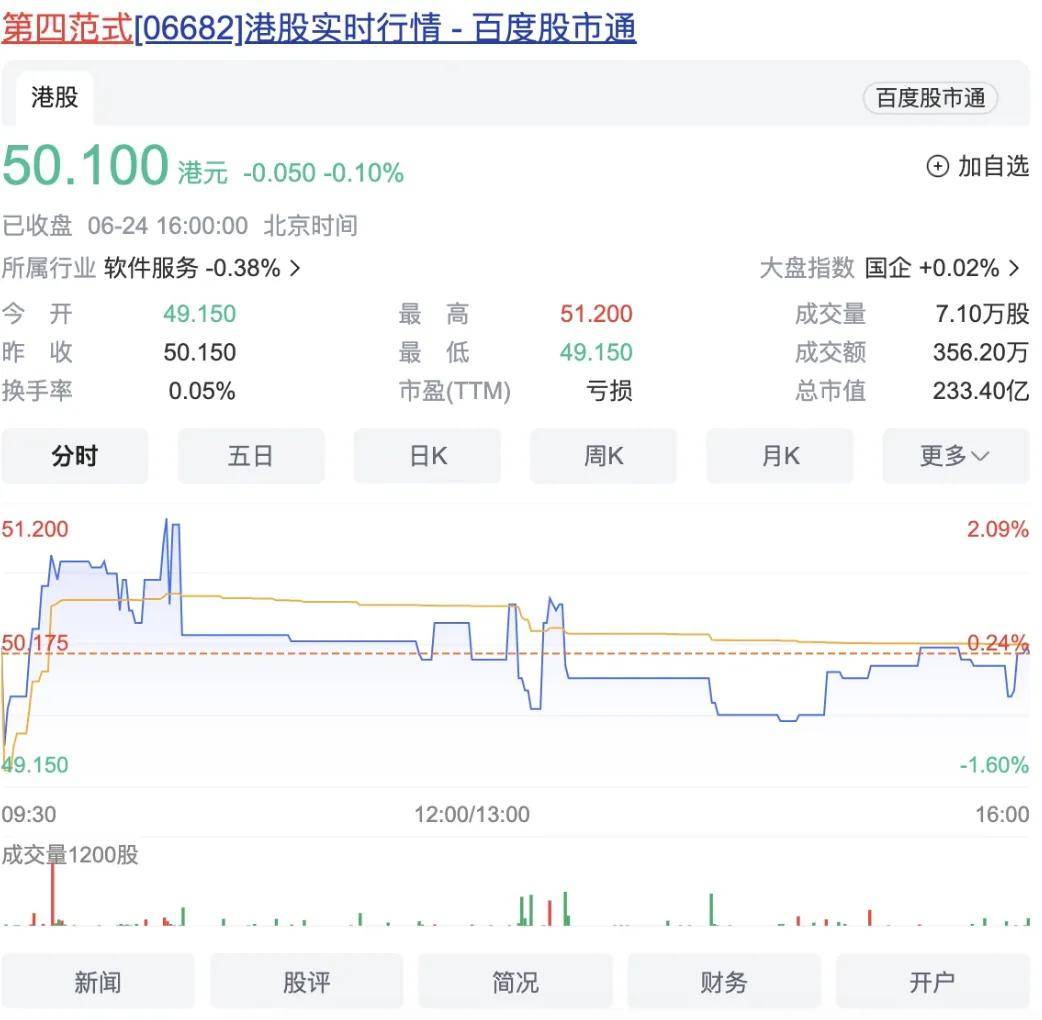Click the 最高 value 51.200

tap(596, 314)
